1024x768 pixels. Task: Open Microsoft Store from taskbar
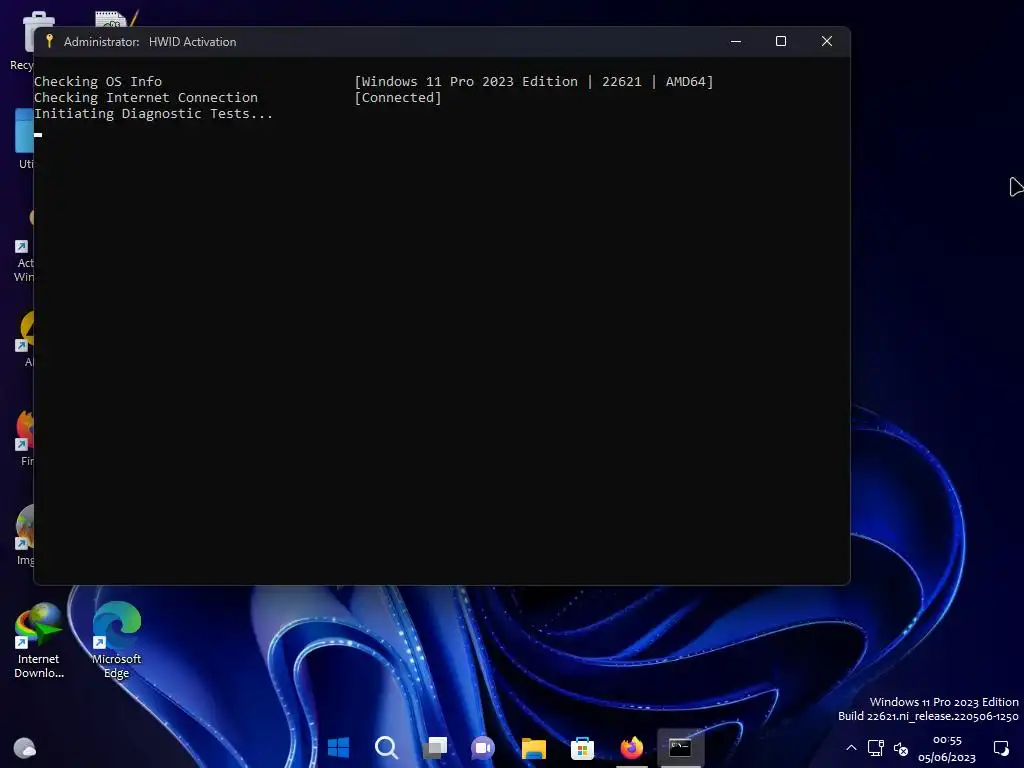(x=582, y=747)
